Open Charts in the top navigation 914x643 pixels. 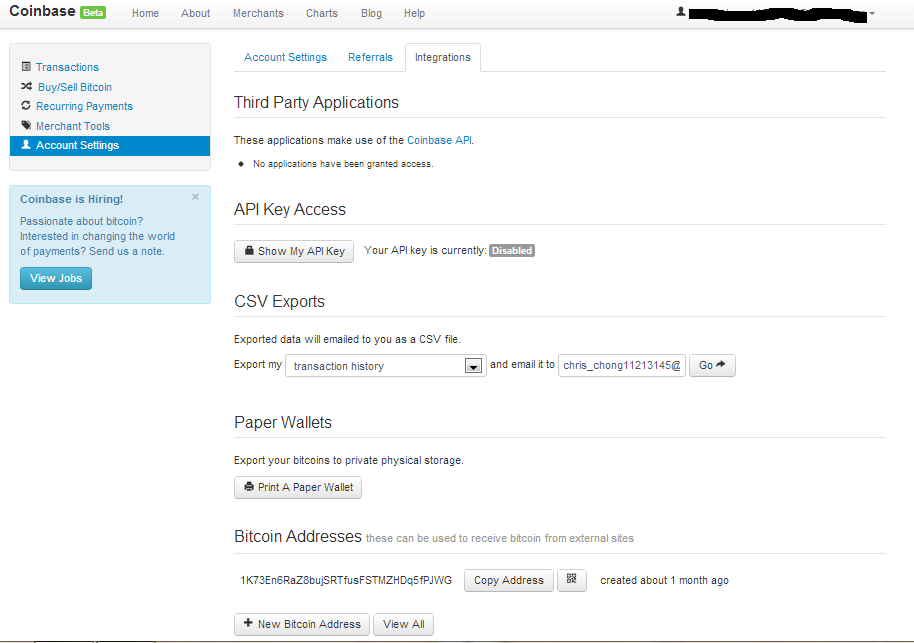point(322,13)
